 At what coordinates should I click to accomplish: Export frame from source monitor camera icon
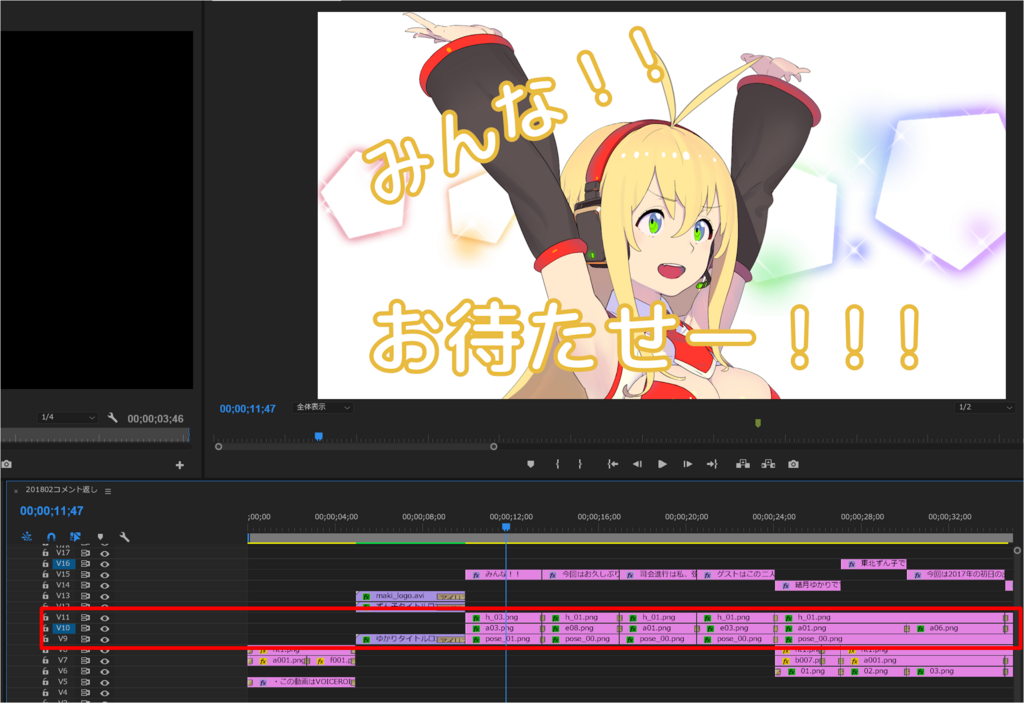(x=7, y=464)
